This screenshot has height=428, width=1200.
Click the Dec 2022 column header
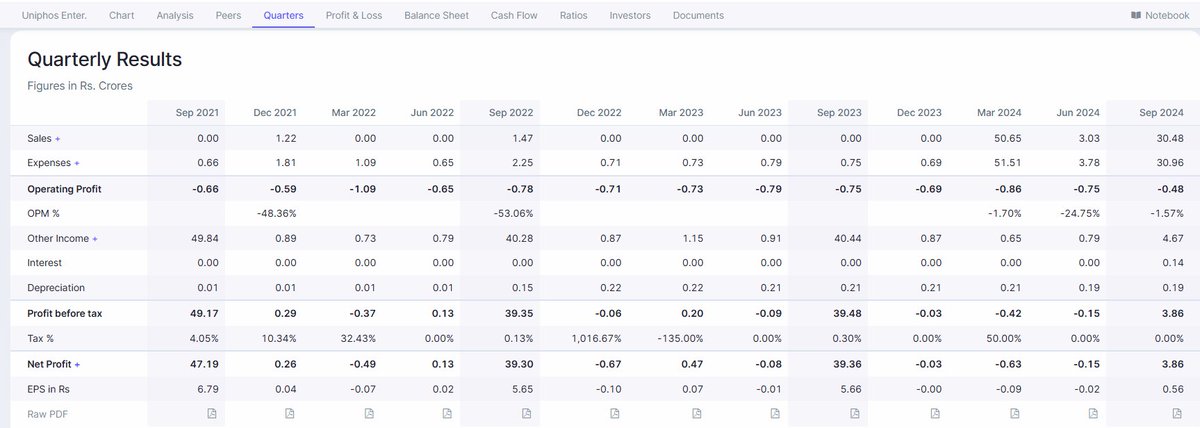(x=599, y=113)
